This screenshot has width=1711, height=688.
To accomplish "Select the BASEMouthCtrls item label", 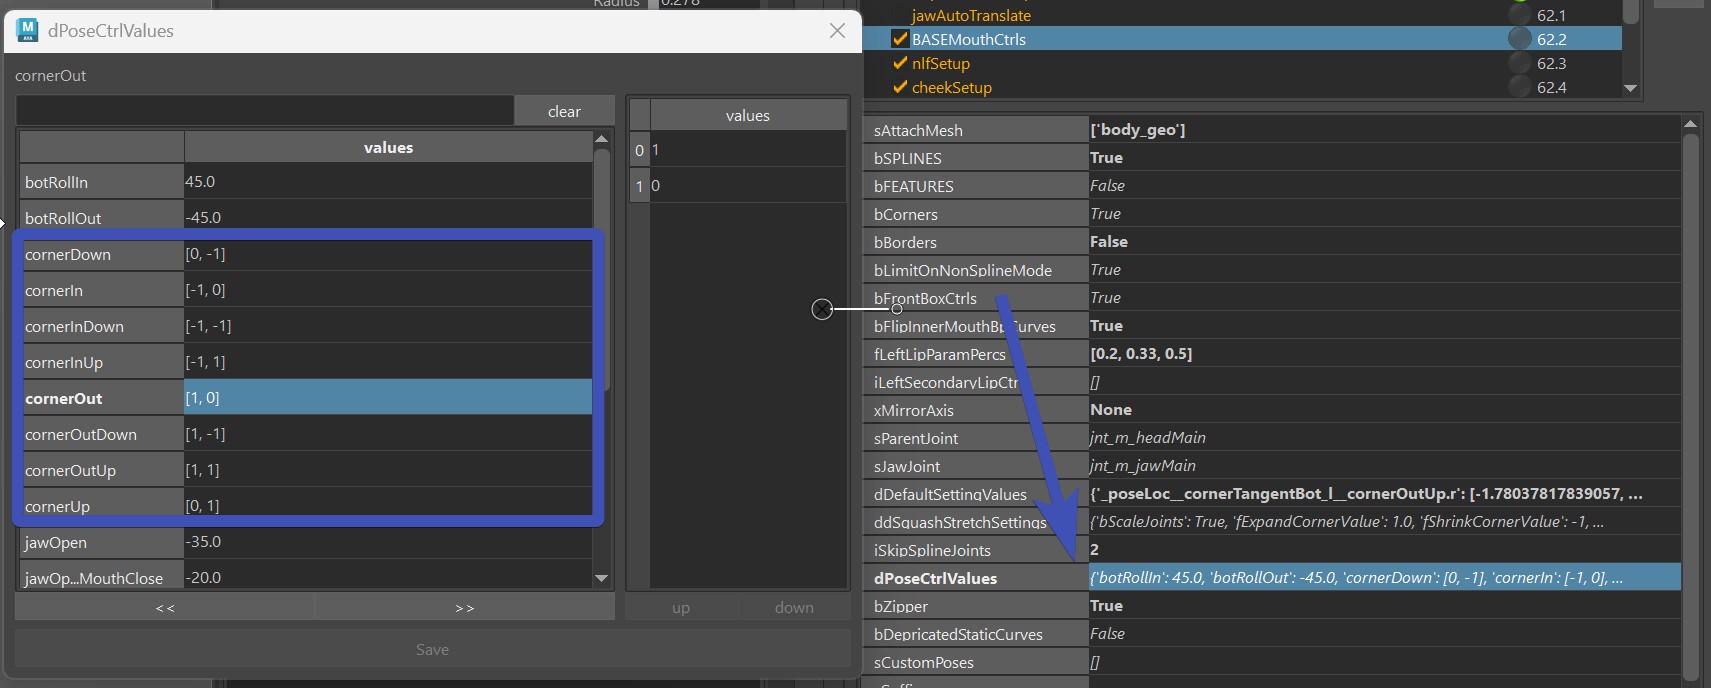I will [969, 39].
